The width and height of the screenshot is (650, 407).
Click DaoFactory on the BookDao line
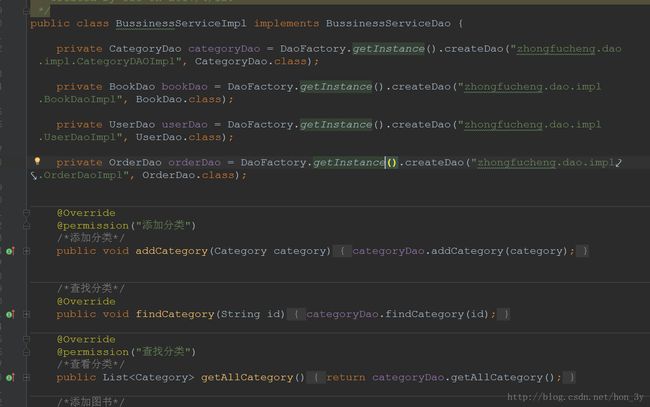tap(260, 87)
